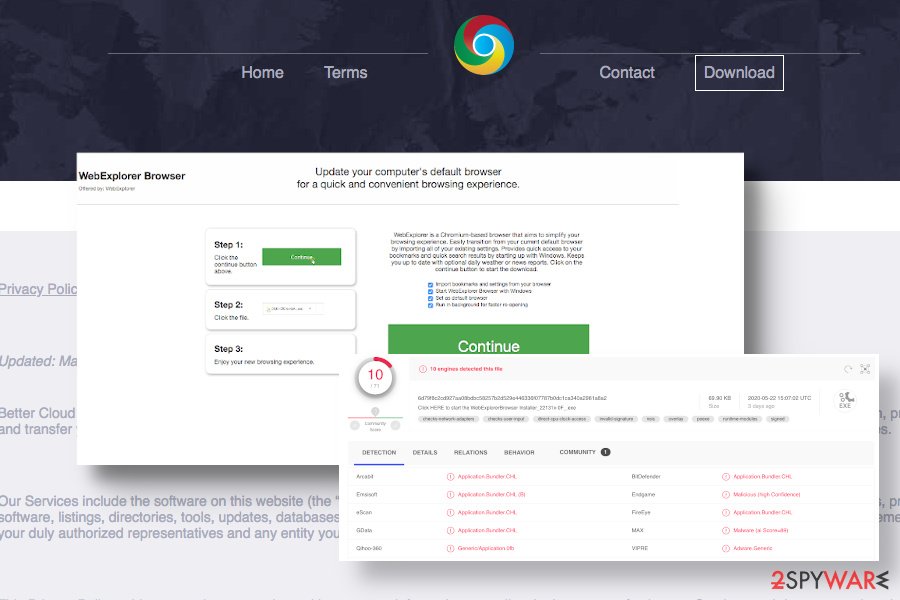
Task: Go to the Contact page
Action: 627,72
